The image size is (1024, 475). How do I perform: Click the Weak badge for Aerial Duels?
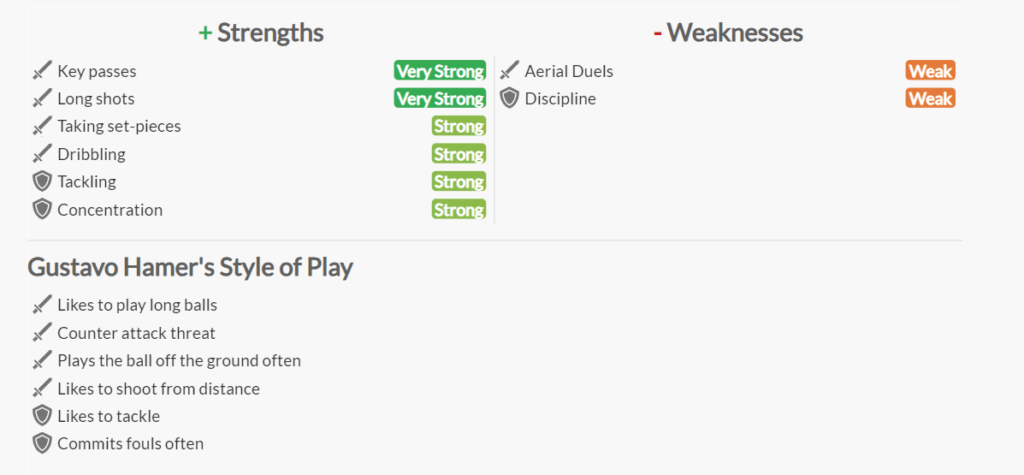pos(930,71)
